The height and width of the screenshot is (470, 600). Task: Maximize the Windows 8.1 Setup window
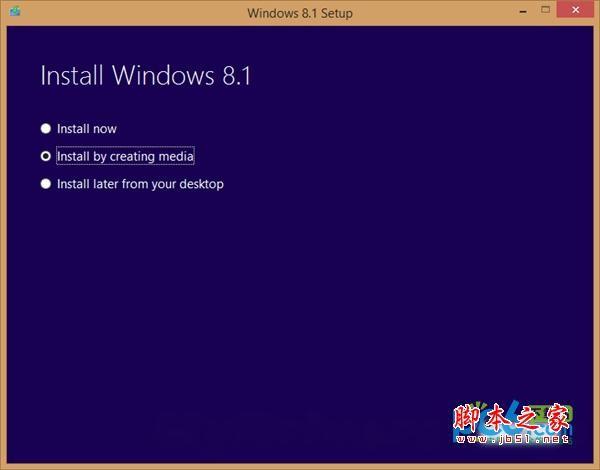546,10
